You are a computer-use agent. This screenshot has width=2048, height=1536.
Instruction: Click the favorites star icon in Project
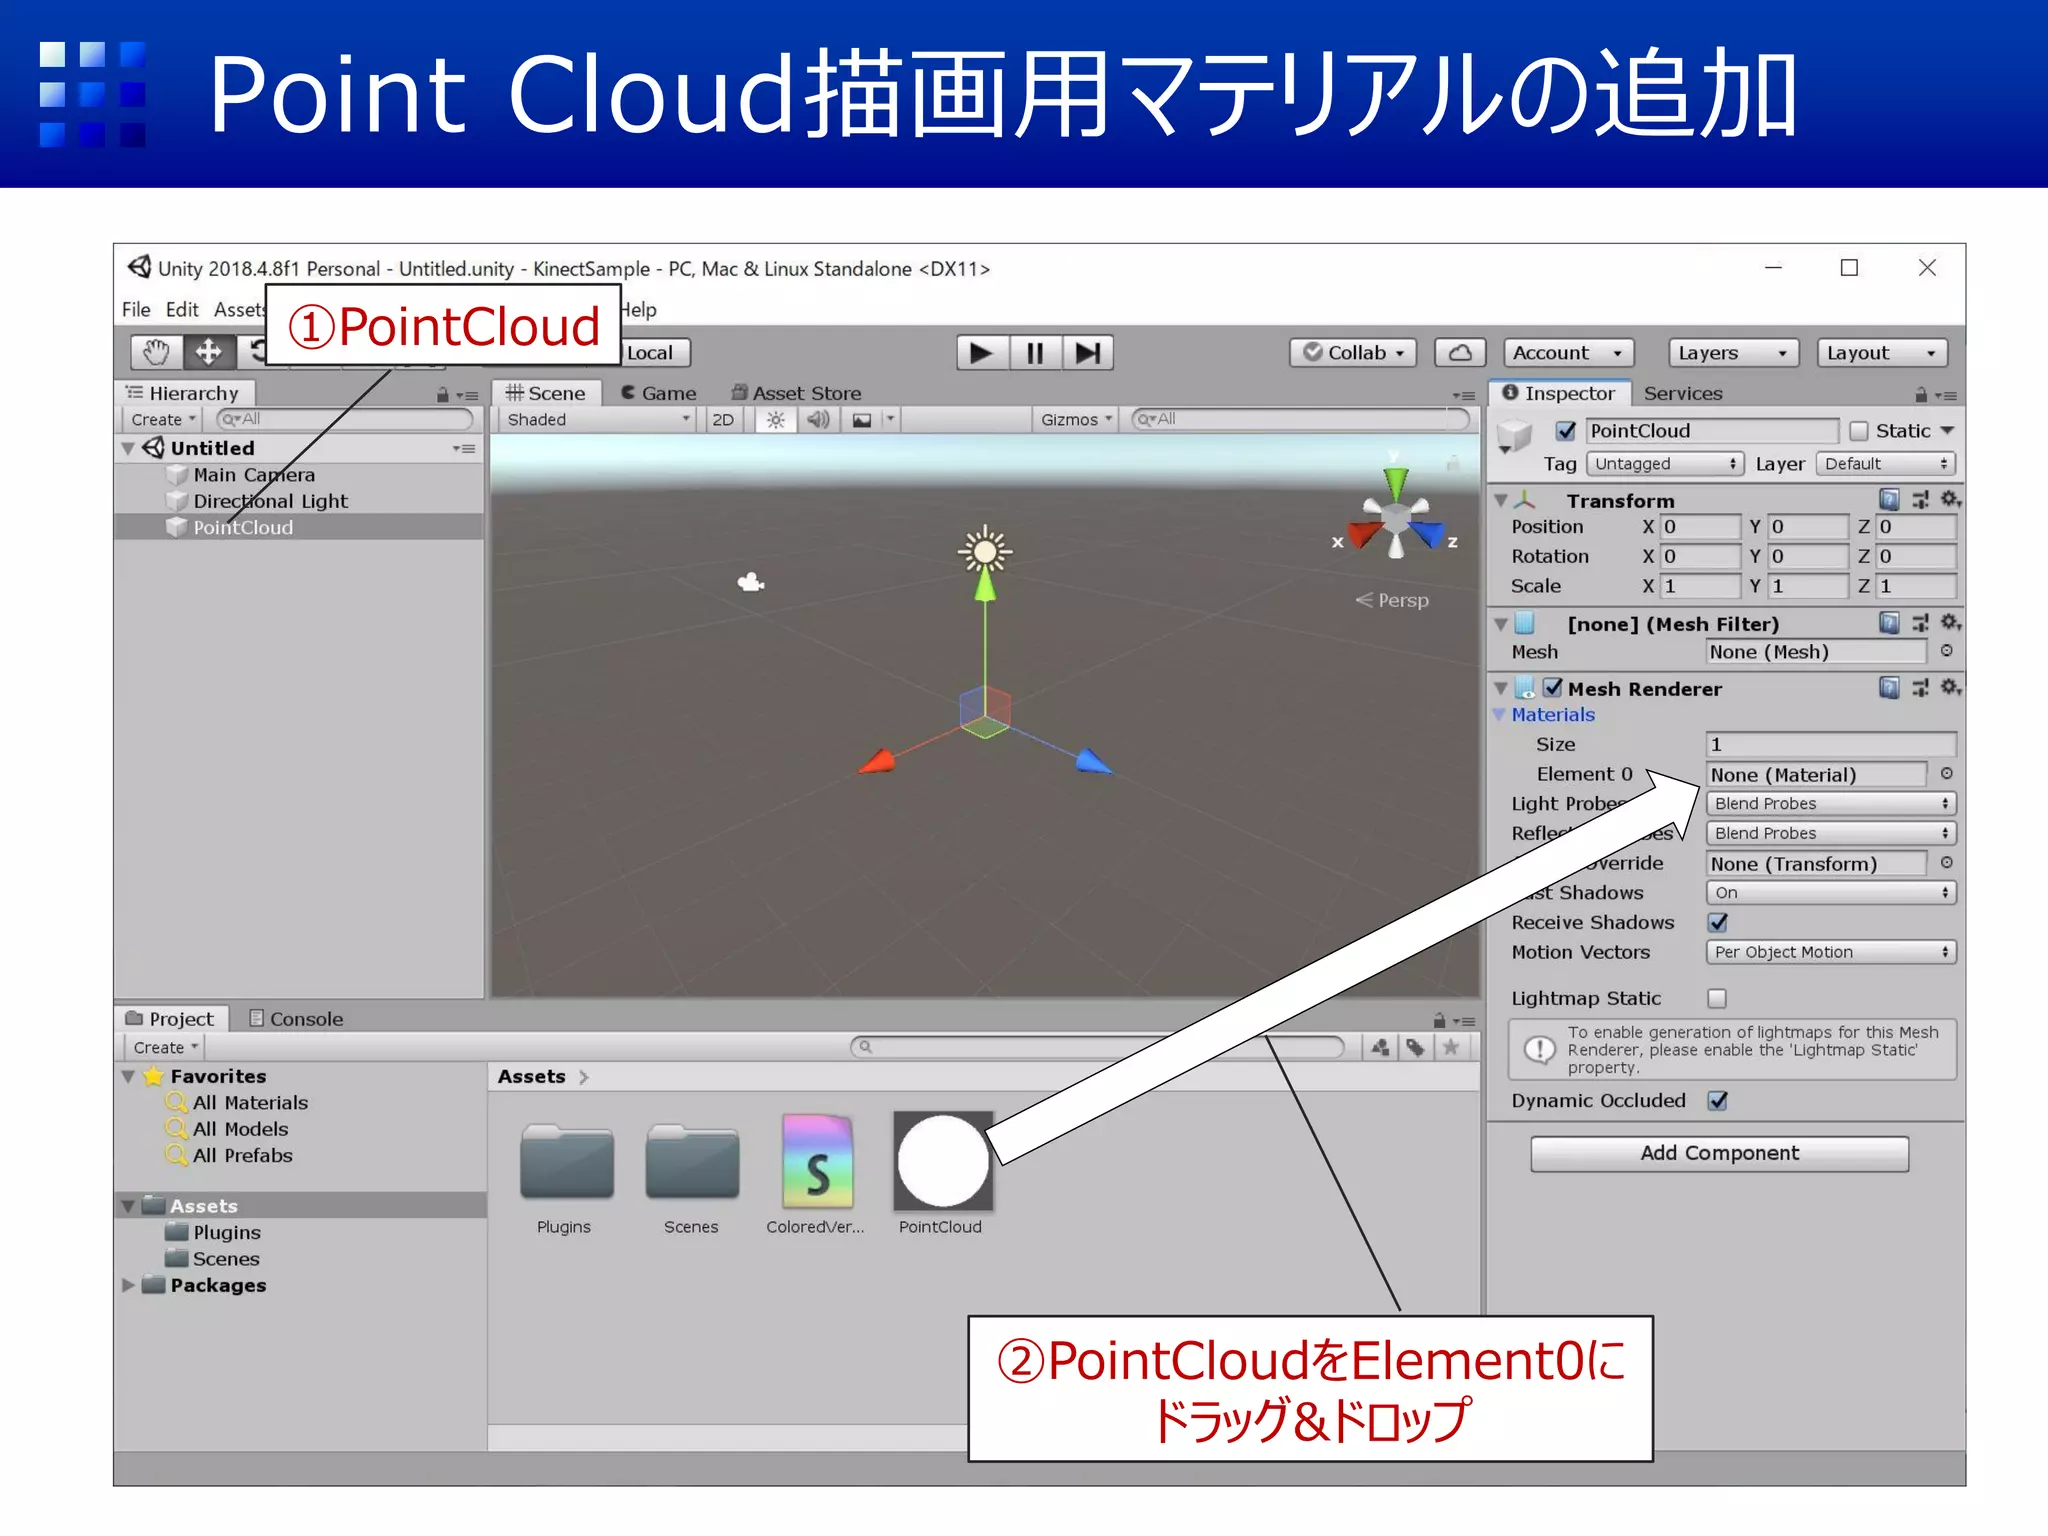[x=1451, y=1047]
